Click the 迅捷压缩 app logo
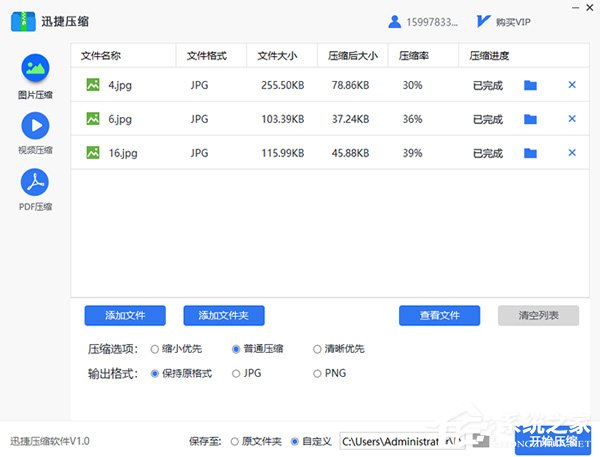 23,21
